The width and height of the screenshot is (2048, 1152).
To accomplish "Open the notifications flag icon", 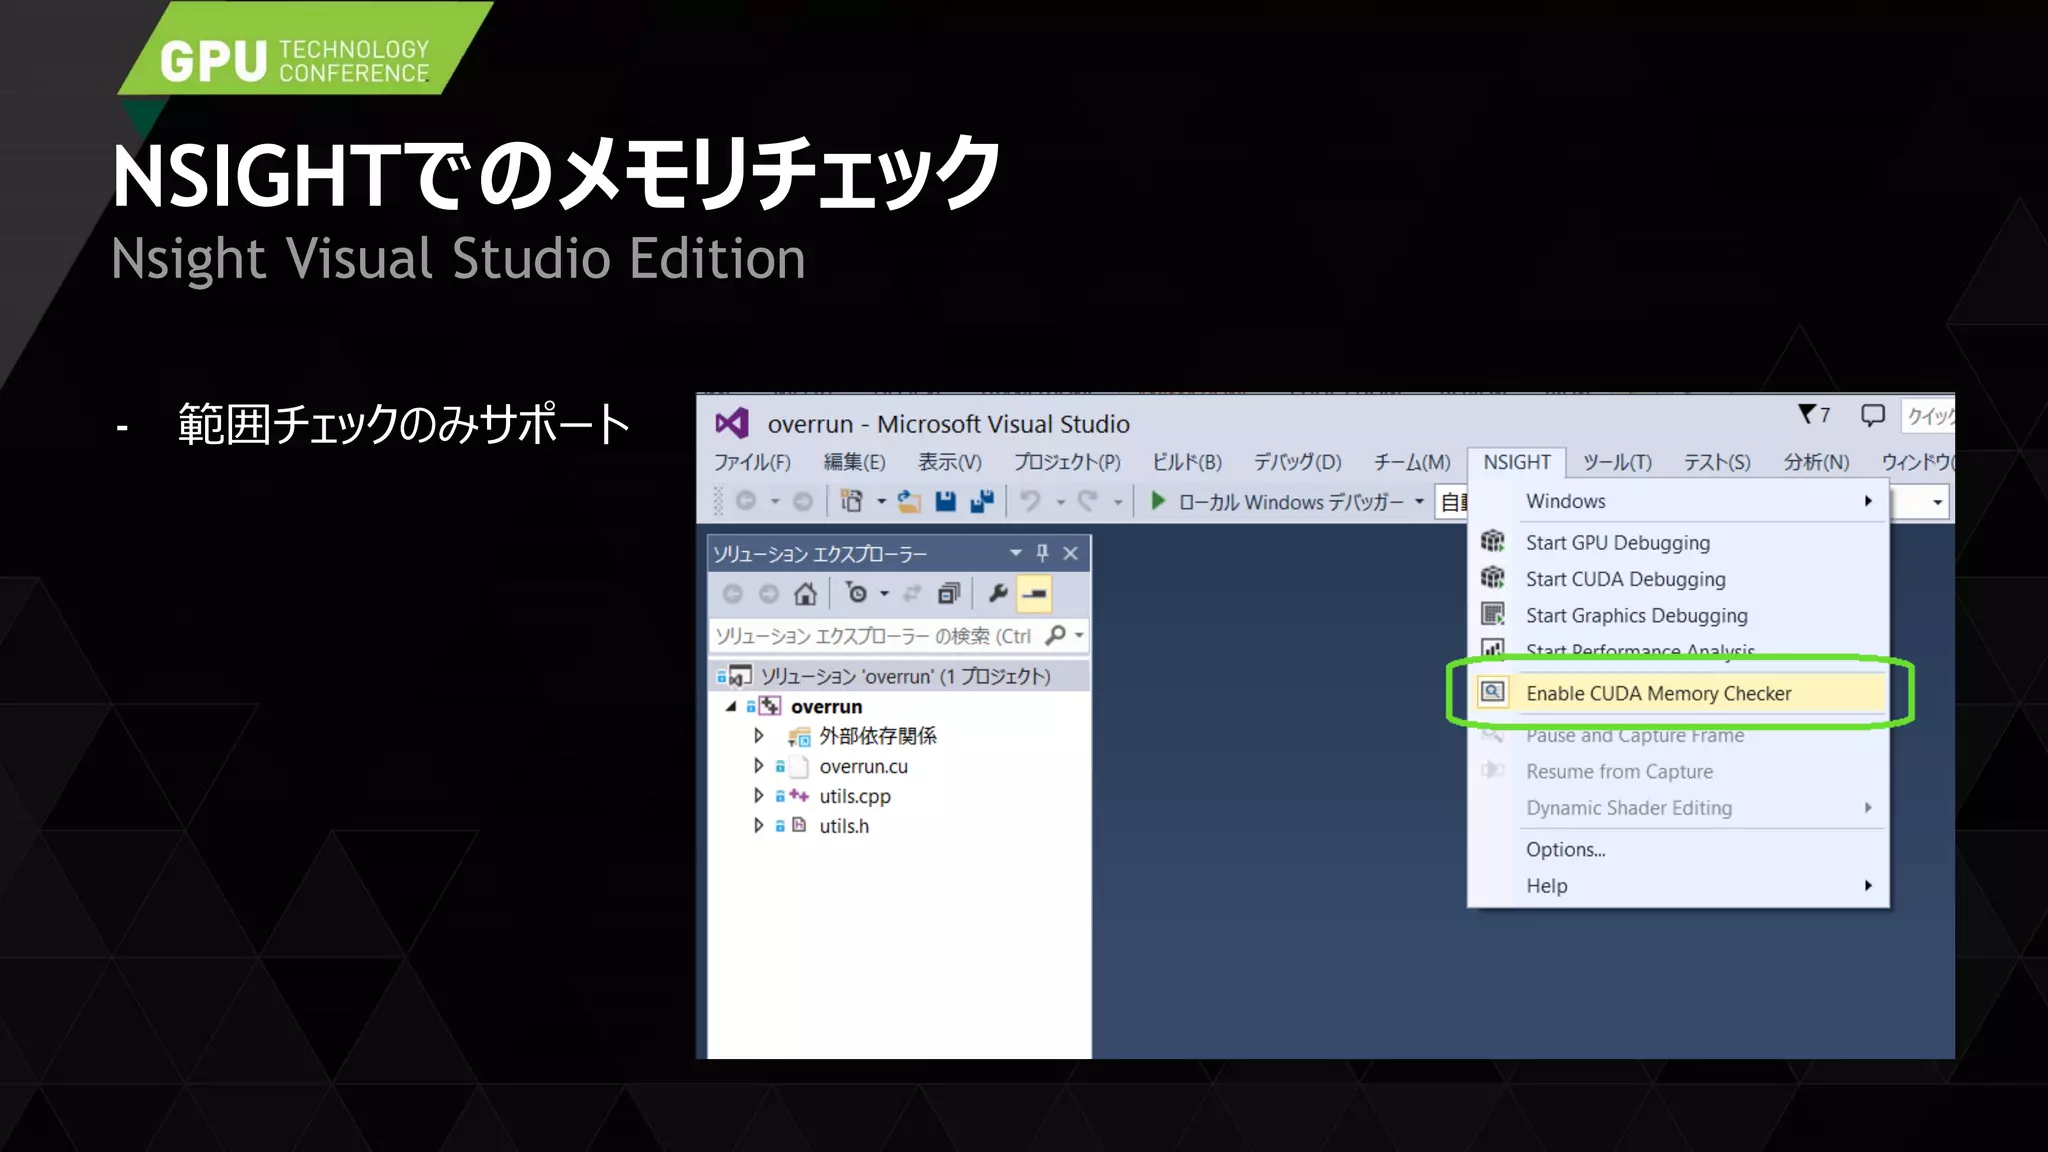I will point(1808,414).
